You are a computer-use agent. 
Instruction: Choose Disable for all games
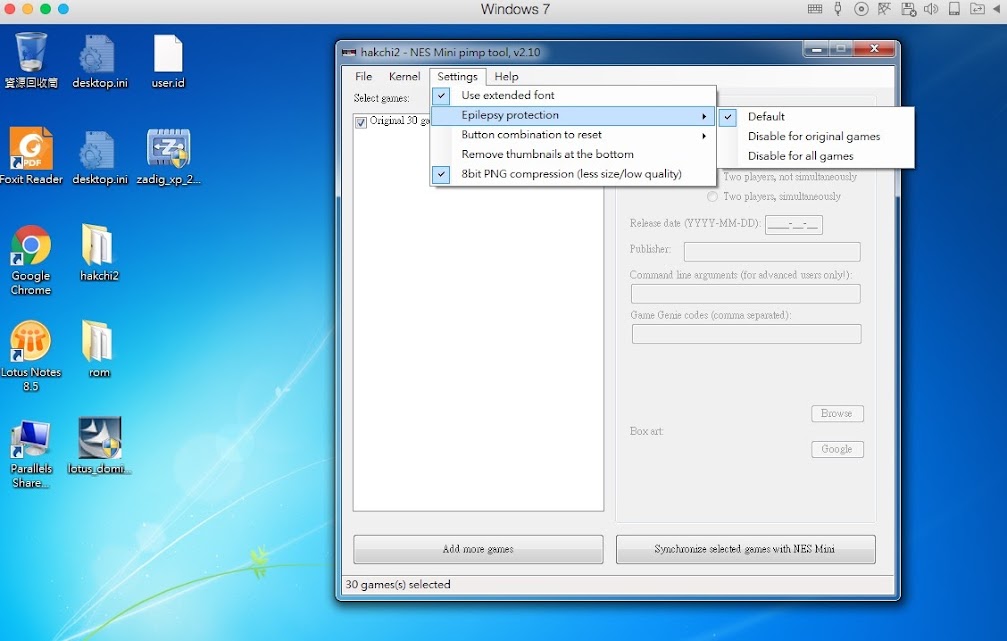[816, 156]
